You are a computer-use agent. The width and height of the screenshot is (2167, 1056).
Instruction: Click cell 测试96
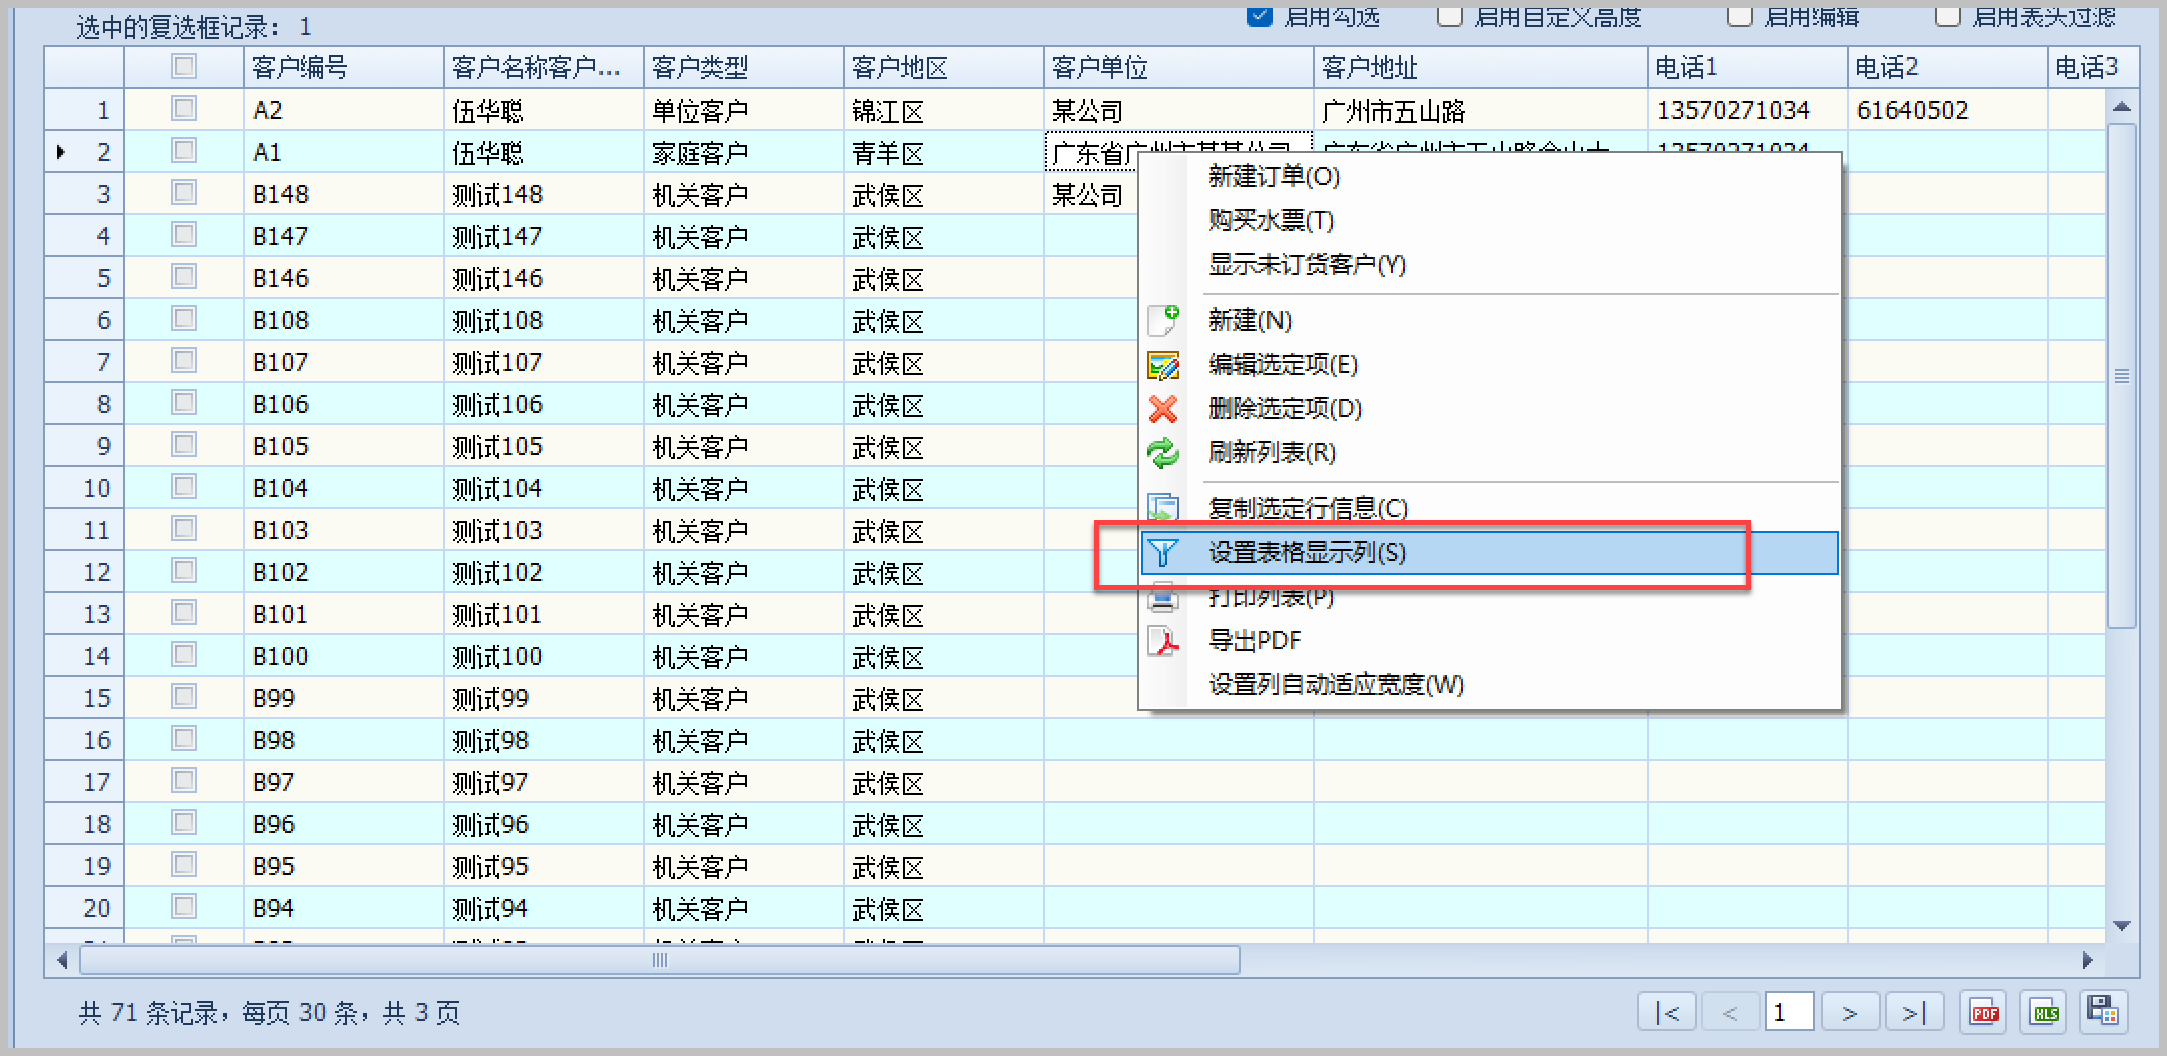click(543, 824)
